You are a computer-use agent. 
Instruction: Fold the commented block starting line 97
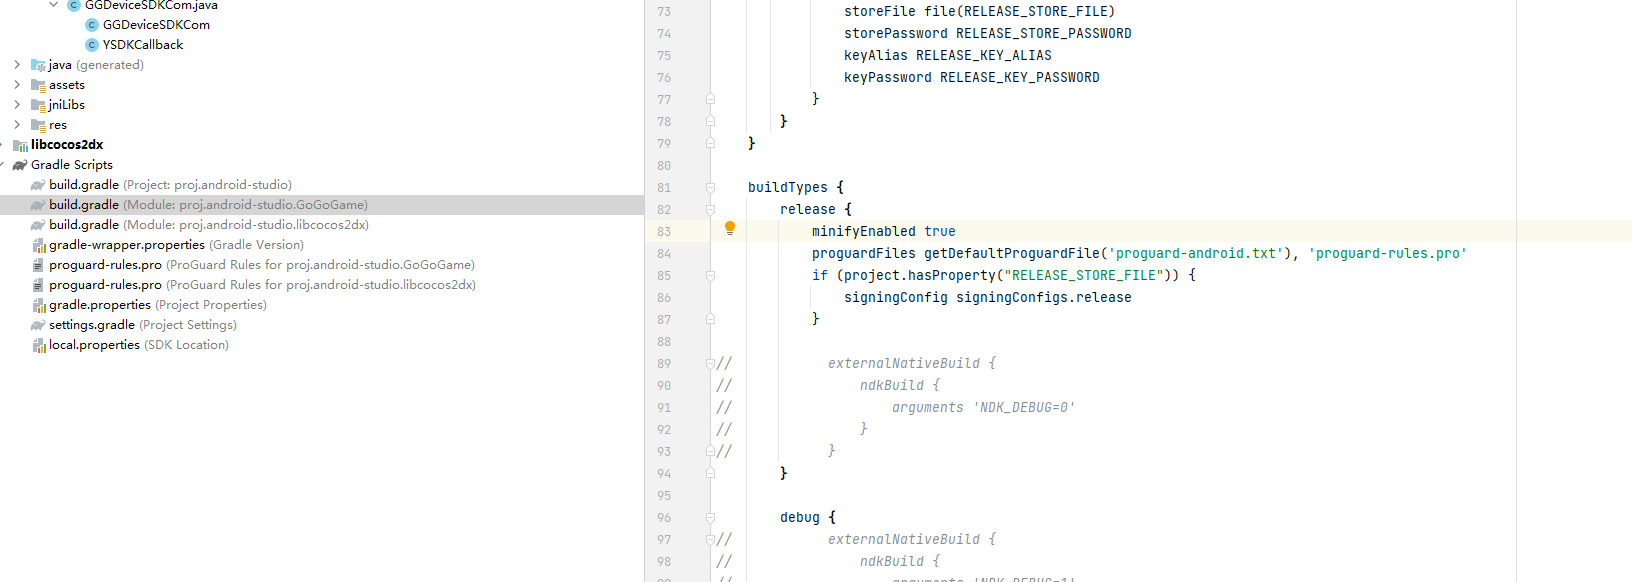coord(710,539)
